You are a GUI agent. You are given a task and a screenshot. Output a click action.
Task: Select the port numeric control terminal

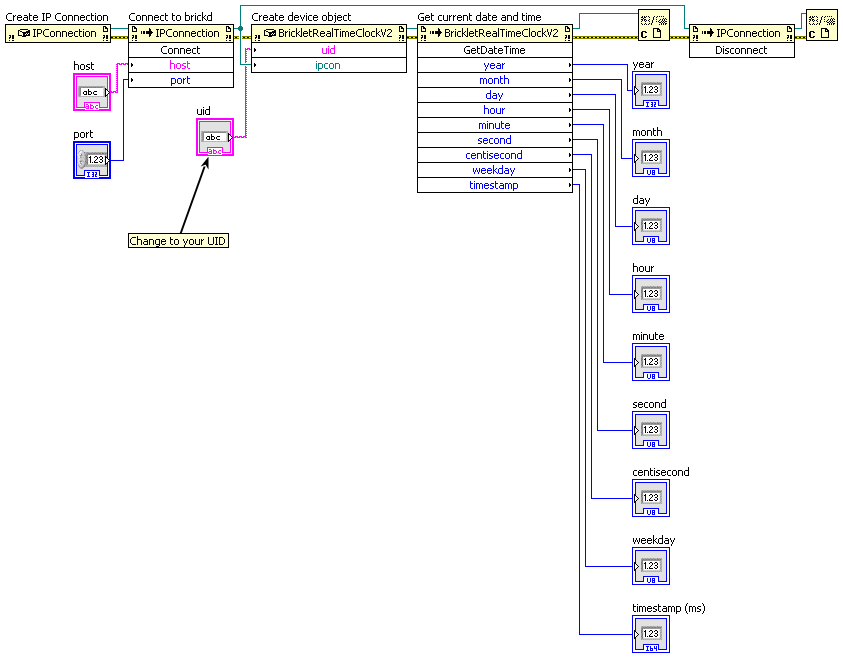92,160
